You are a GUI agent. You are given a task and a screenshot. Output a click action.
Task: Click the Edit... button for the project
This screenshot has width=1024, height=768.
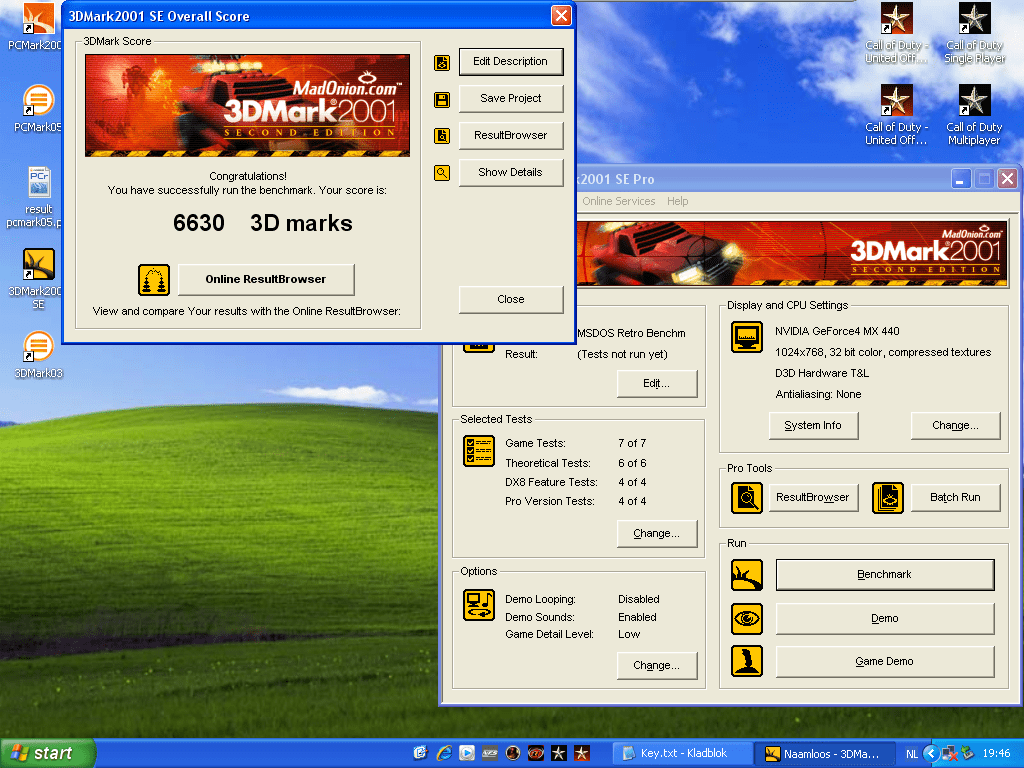click(656, 383)
